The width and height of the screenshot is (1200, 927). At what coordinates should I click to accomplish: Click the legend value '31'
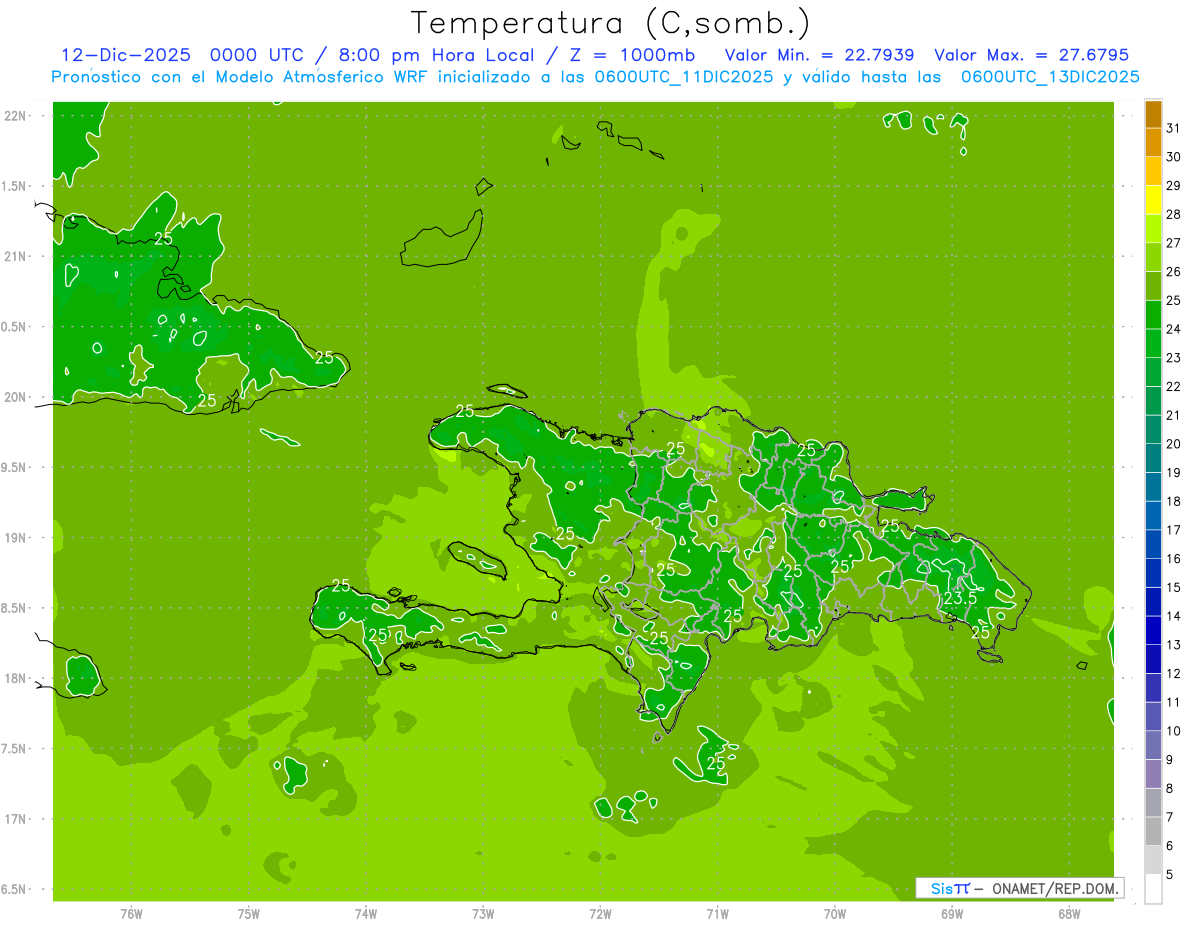click(x=1174, y=128)
